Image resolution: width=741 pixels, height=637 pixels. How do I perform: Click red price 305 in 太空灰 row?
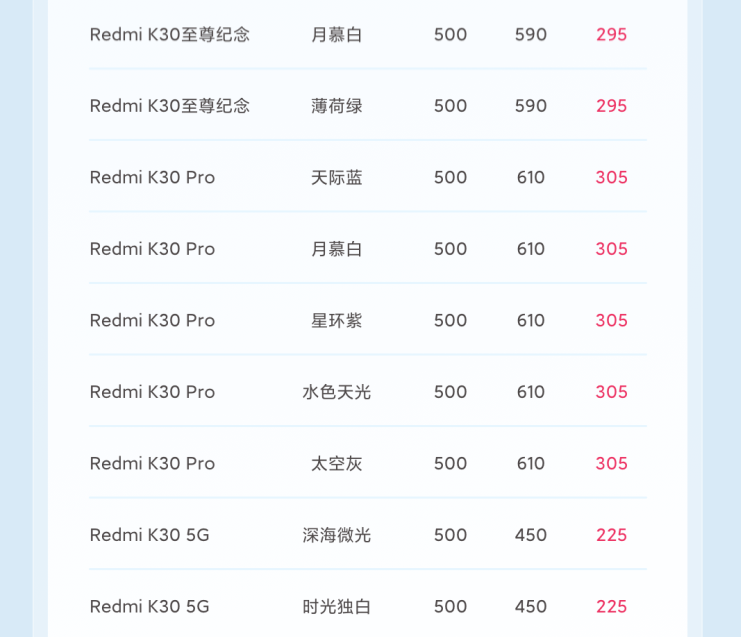coord(611,464)
